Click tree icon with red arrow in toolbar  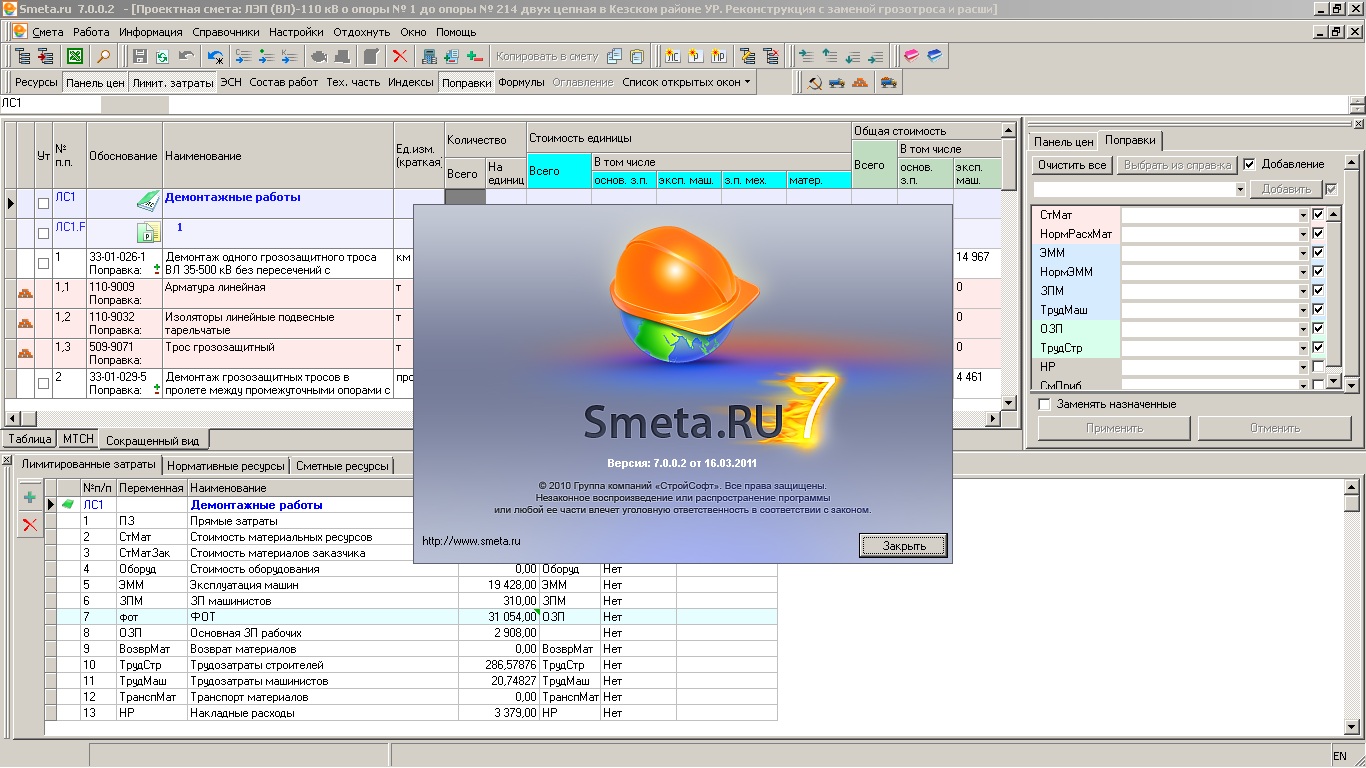pos(46,56)
